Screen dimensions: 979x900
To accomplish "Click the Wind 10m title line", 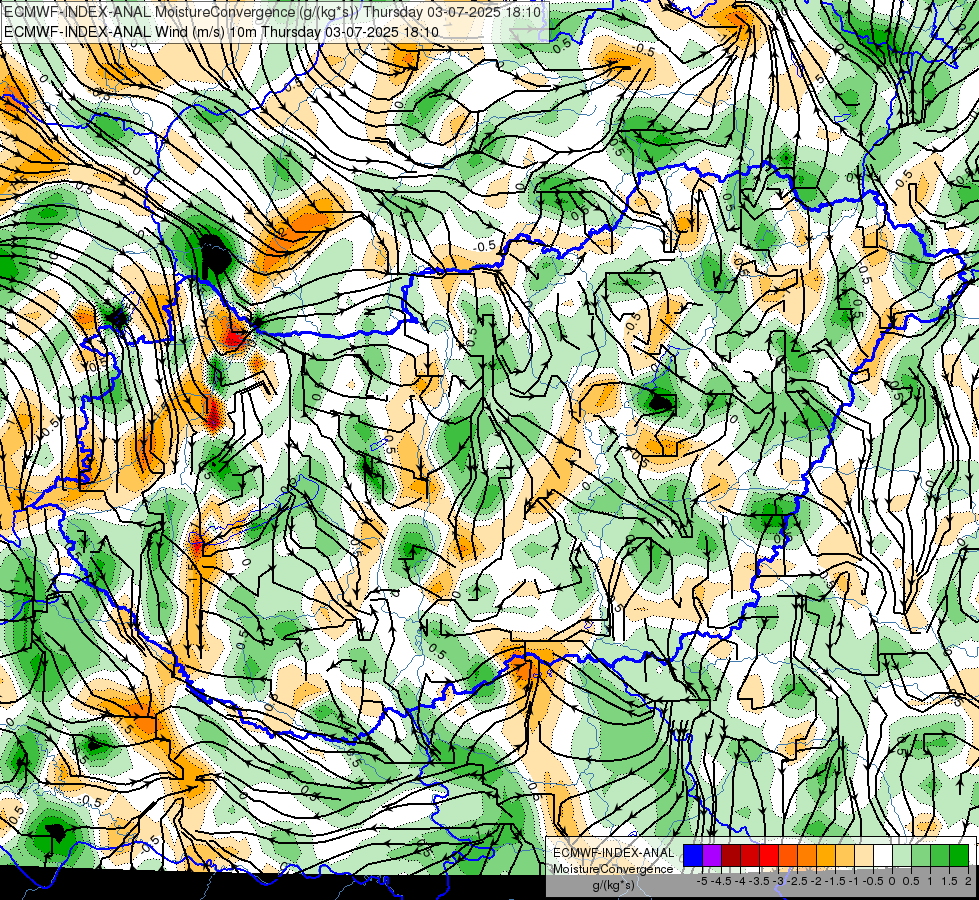I will pyautogui.click(x=221, y=32).
